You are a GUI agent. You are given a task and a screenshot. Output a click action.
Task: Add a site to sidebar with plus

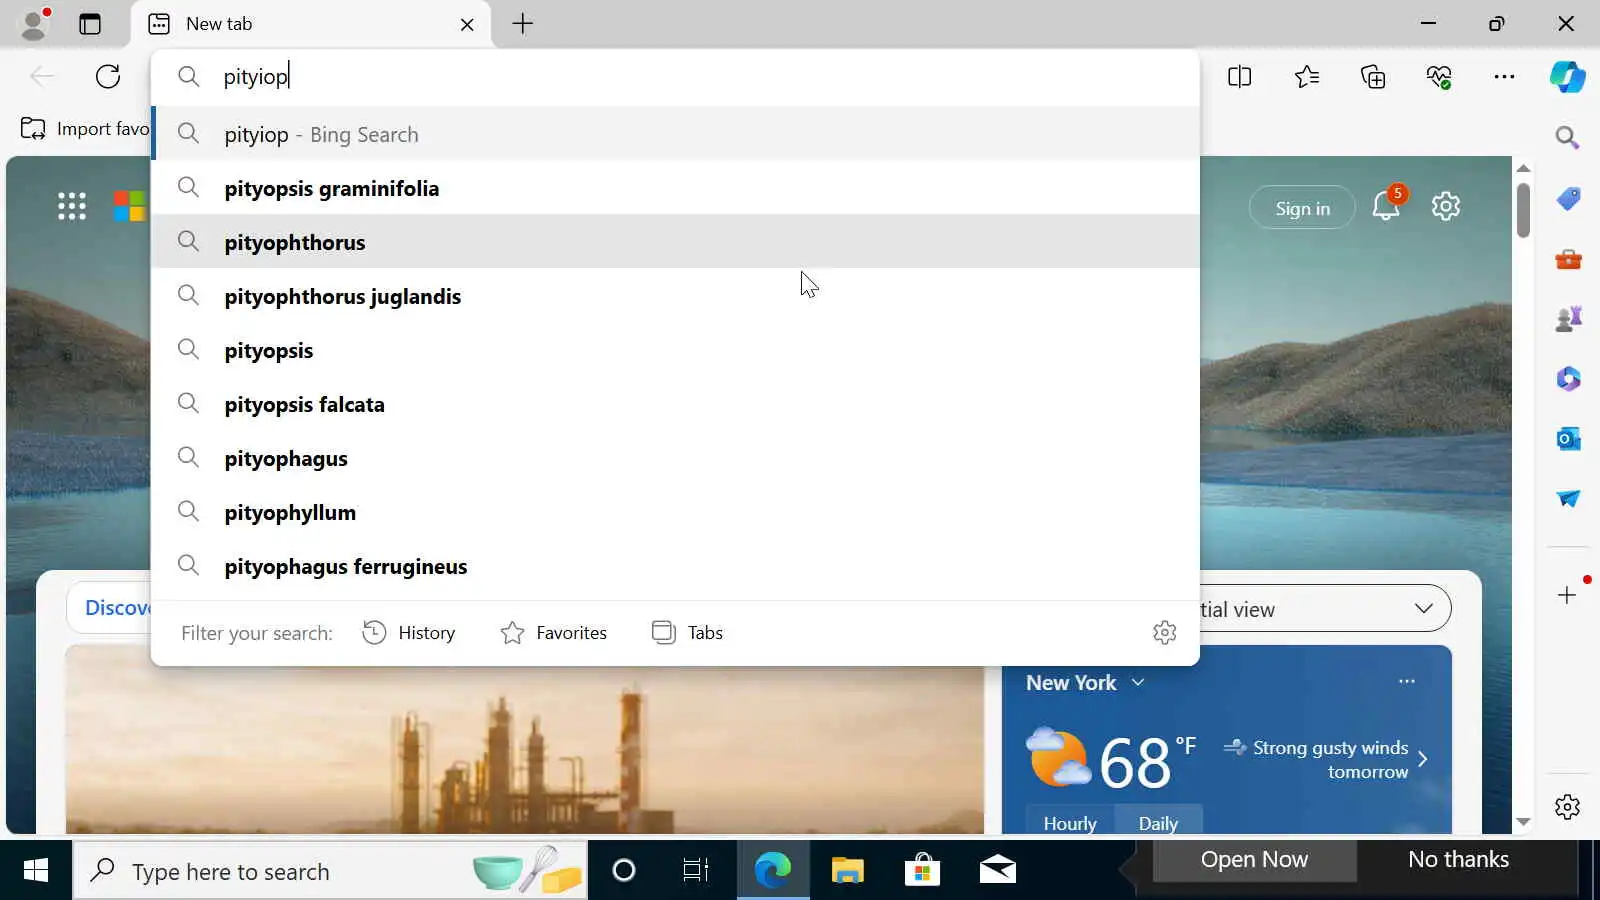[1567, 595]
